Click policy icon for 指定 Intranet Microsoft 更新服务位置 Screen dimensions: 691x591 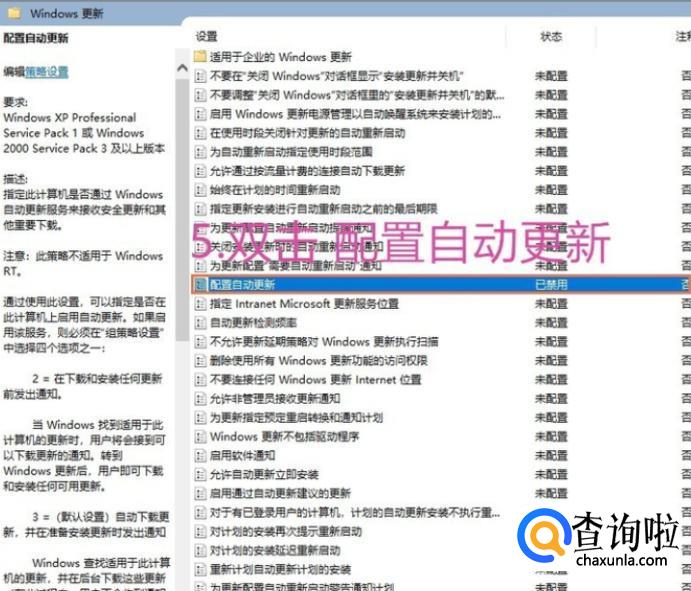(x=201, y=304)
